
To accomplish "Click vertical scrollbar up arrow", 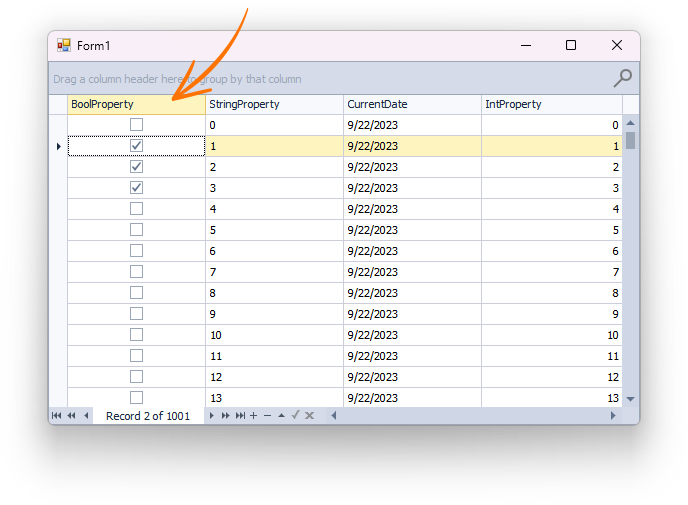I will click(631, 123).
